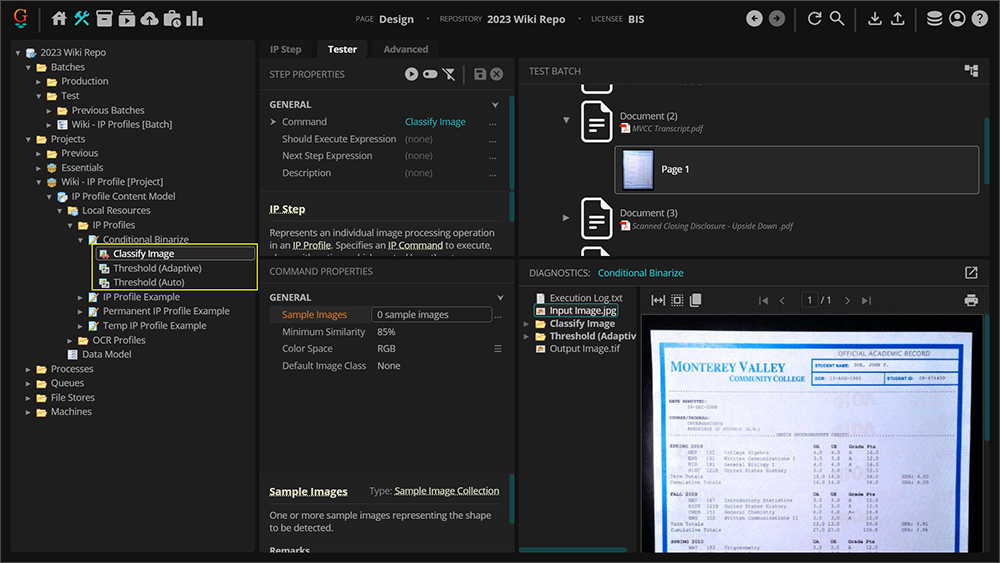Click the bar chart stats icon
This screenshot has width=1000, height=563.
point(194,19)
